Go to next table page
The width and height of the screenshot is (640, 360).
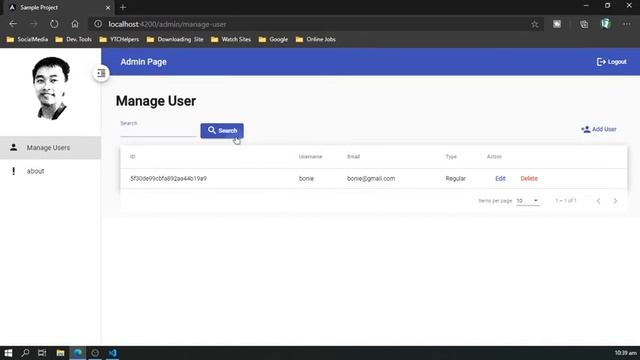(615, 201)
